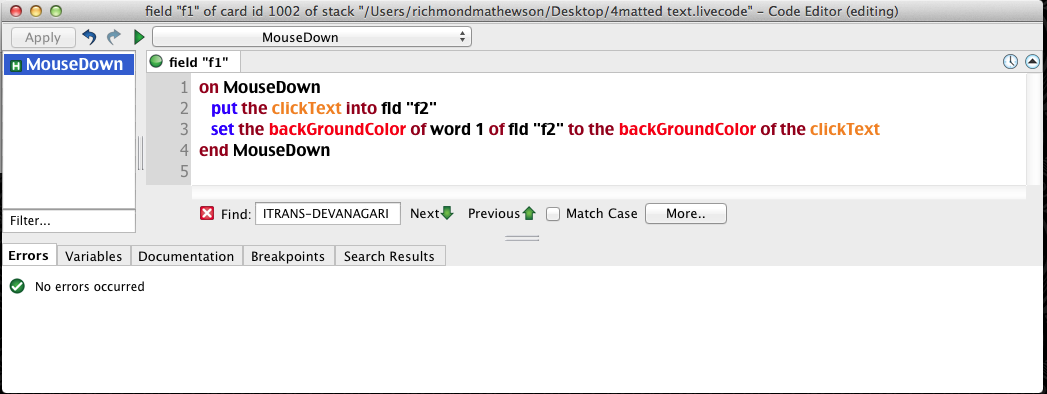Click "on MouseDown" on line 1
1047x394 pixels.
coord(260,87)
